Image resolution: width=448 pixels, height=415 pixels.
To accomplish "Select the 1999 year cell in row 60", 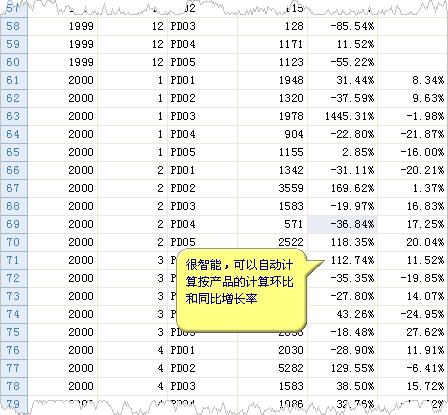I will tap(62, 62).
